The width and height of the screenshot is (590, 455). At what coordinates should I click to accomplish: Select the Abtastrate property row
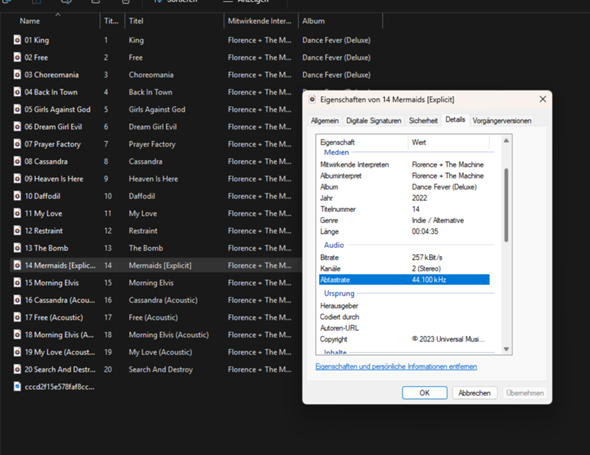click(x=404, y=280)
